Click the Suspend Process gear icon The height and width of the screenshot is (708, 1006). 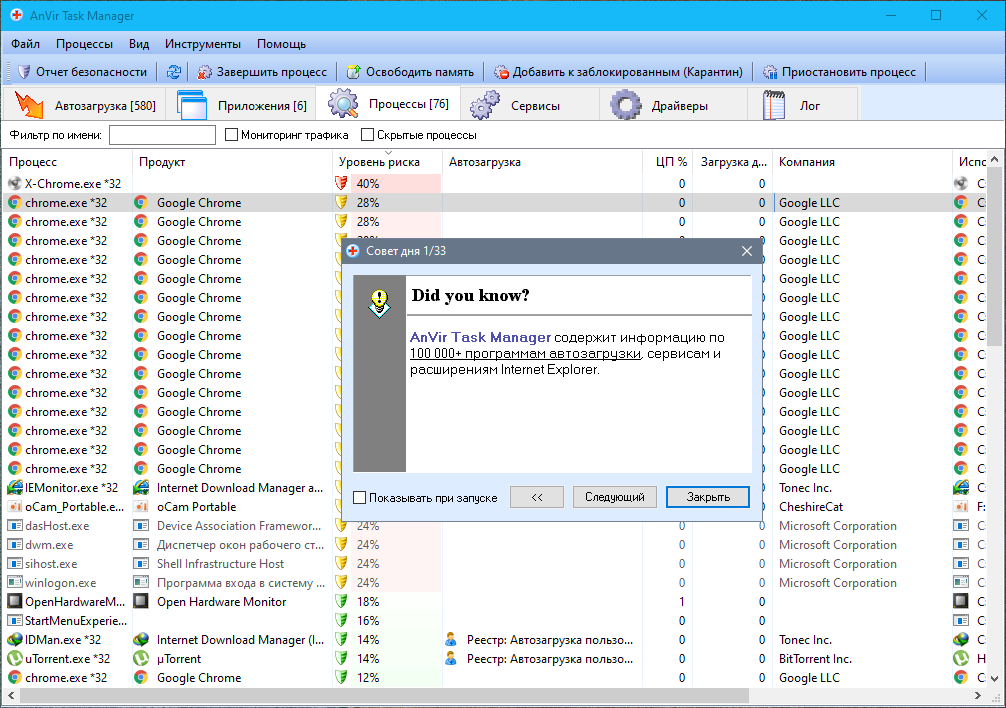click(770, 72)
